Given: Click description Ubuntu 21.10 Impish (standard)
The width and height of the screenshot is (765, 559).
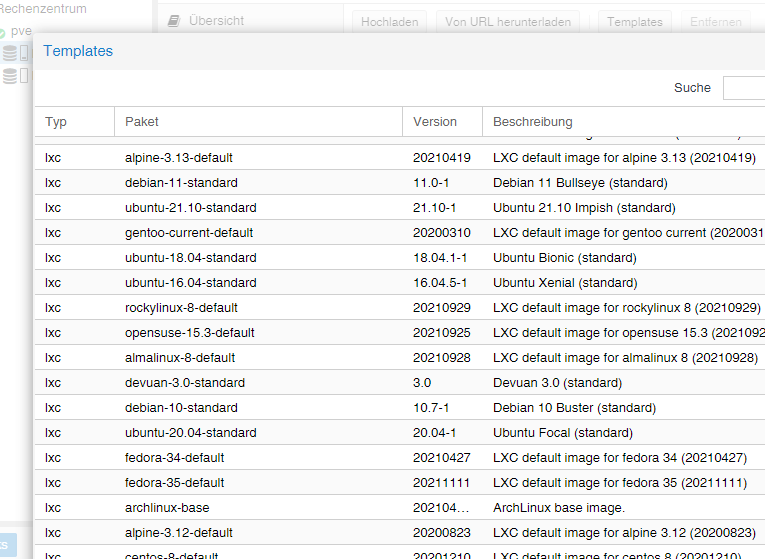Looking at the screenshot, I should pos(584,208).
